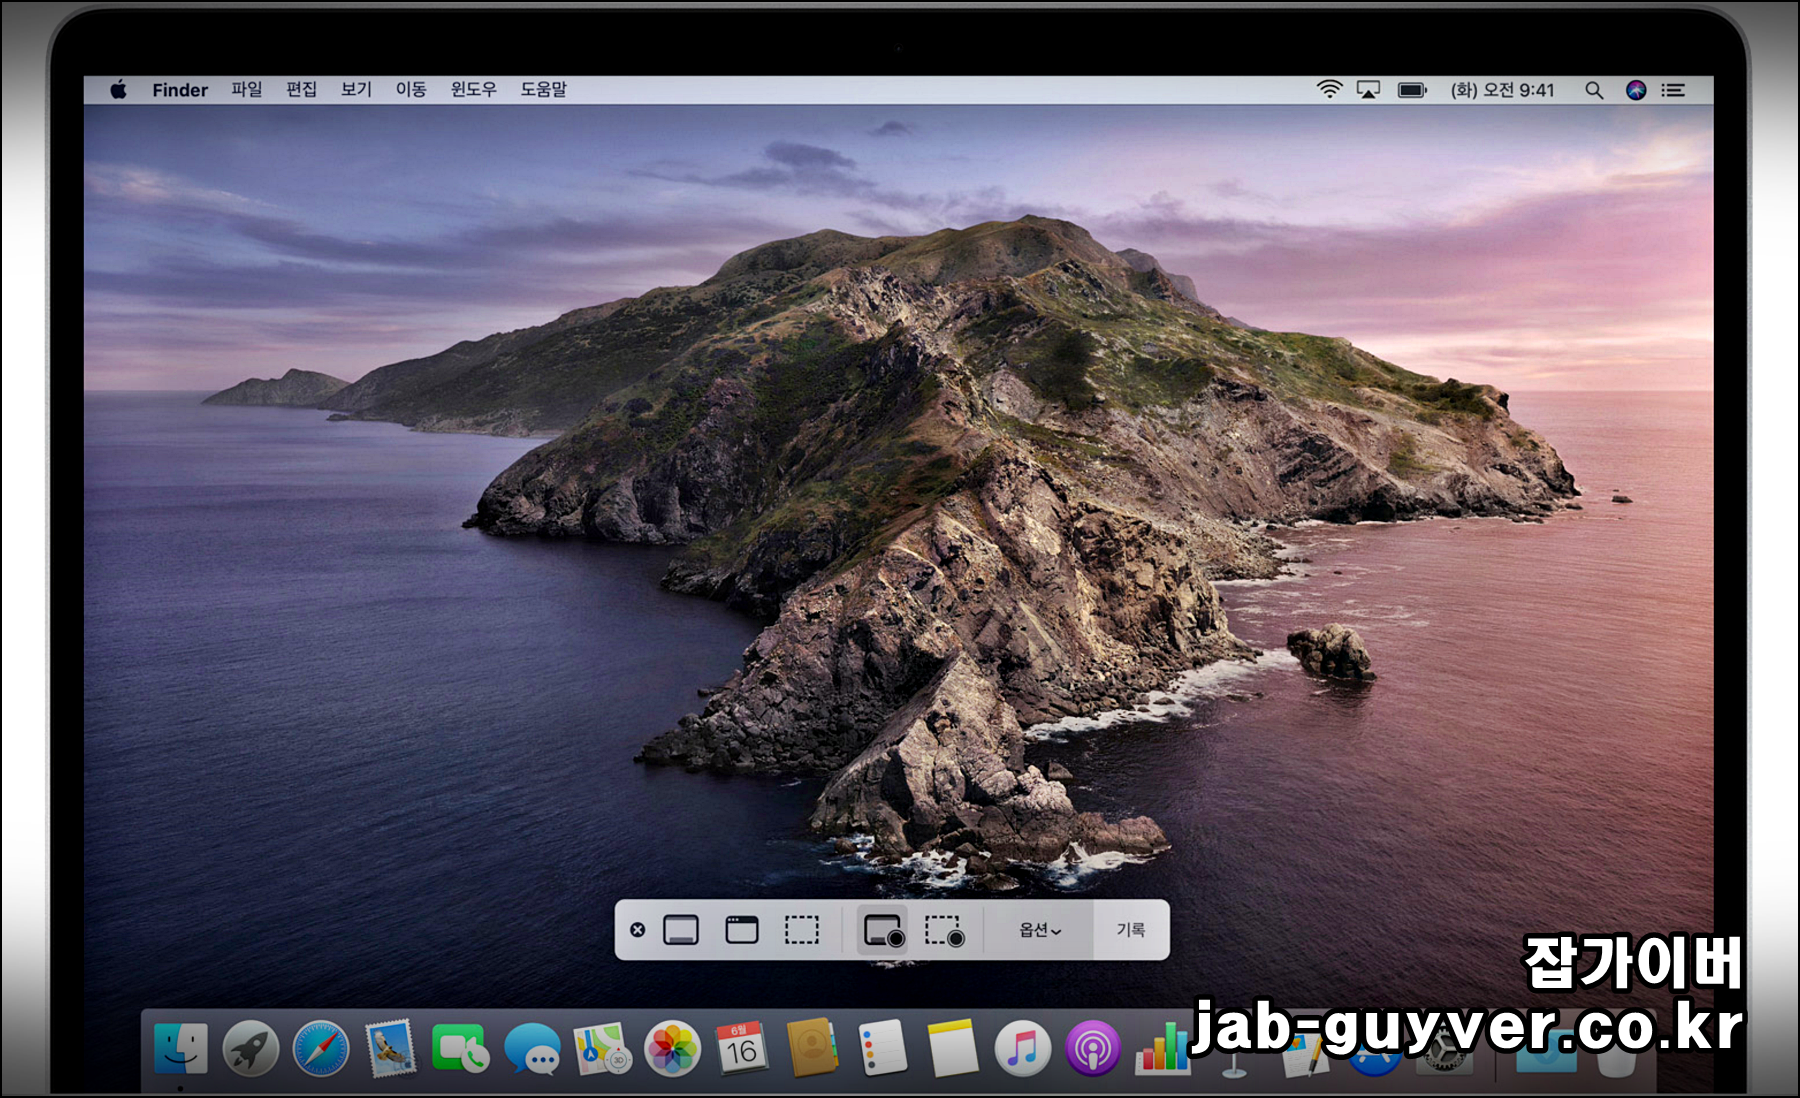
Task: Open Podcasts from the Dock
Action: [x=1093, y=1048]
